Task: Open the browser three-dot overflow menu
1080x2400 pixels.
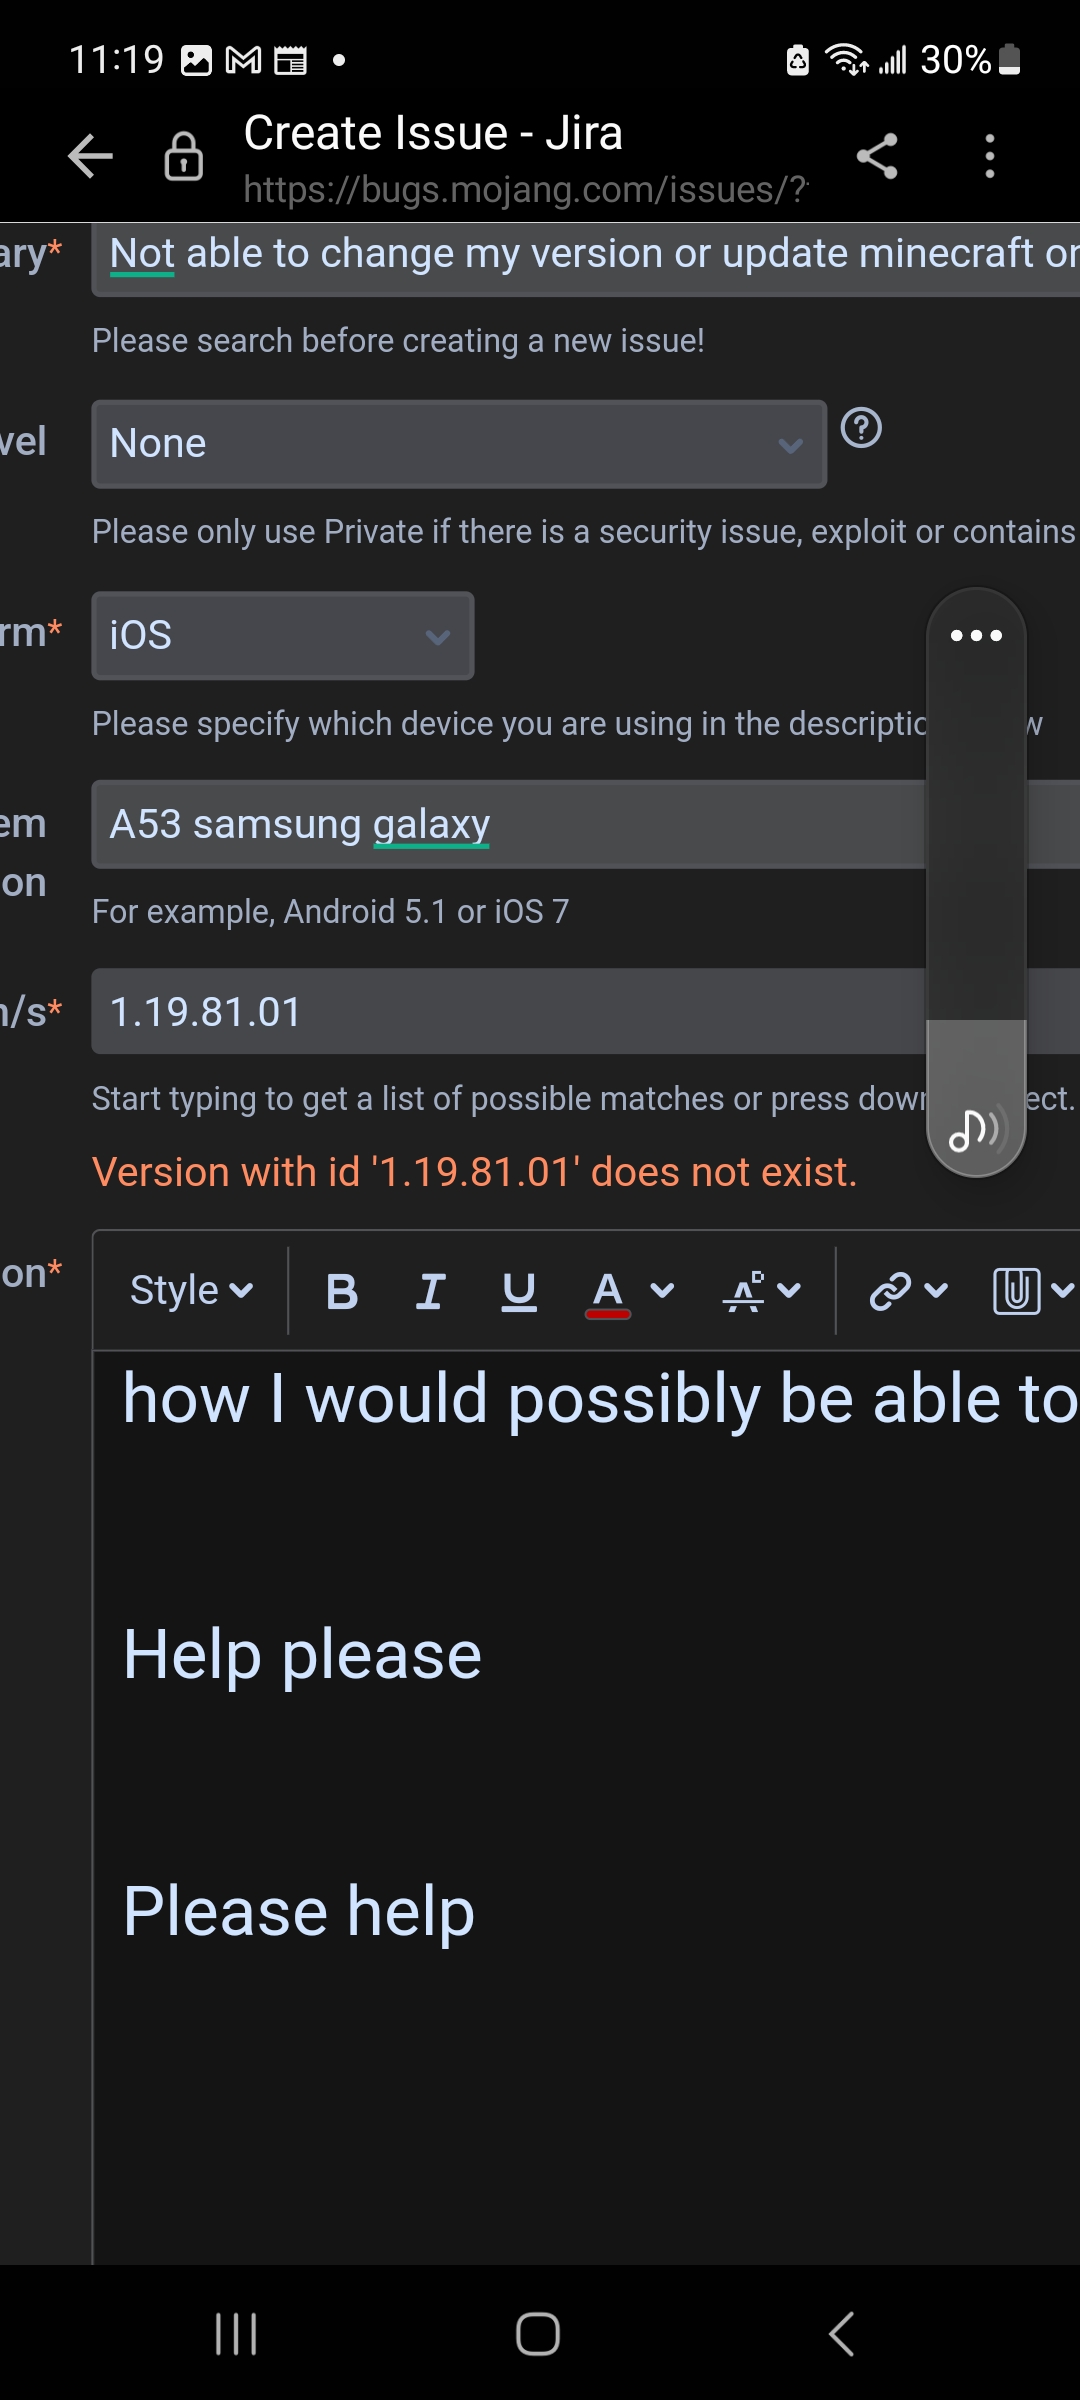Action: click(989, 157)
